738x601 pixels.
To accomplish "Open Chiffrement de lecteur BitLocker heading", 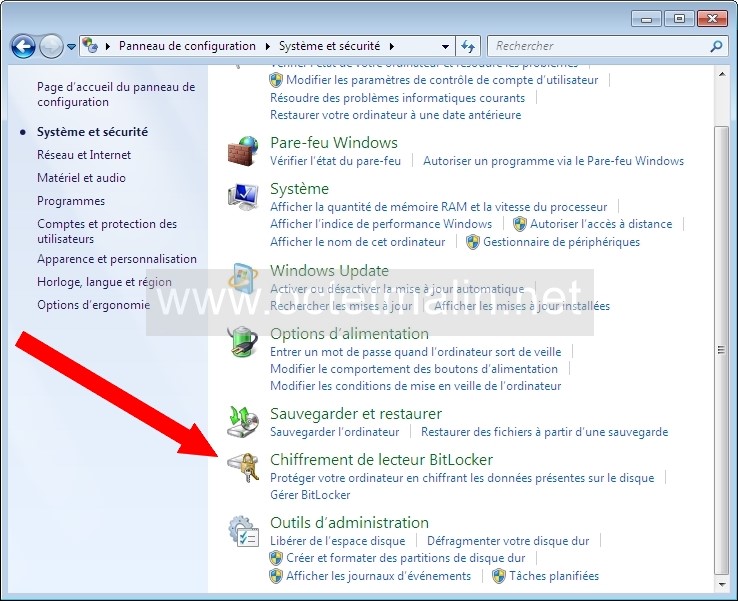I will click(x=381, y=460).
